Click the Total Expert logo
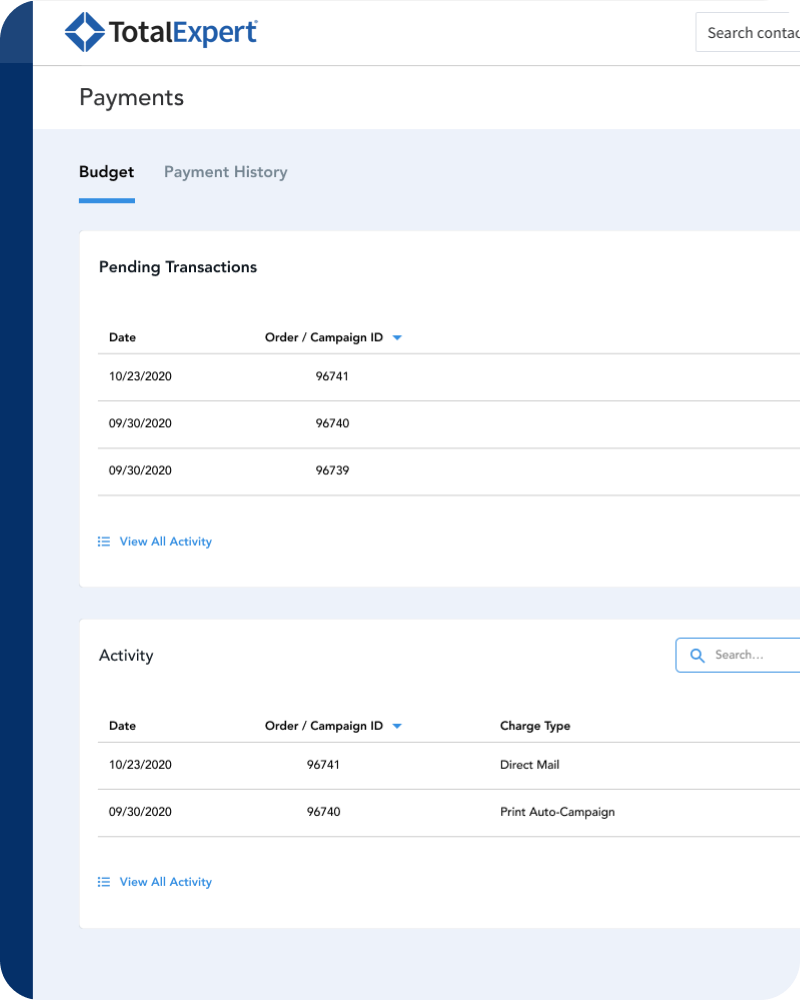 tap(161, 32)
